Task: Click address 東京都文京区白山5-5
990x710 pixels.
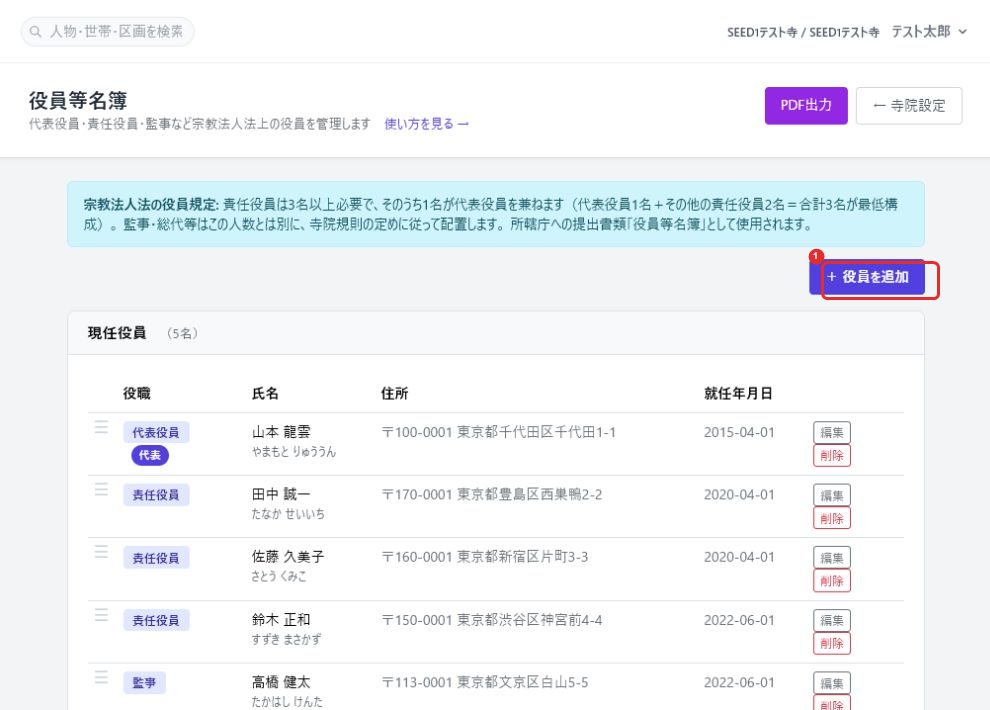Action: tap(522, 683)
